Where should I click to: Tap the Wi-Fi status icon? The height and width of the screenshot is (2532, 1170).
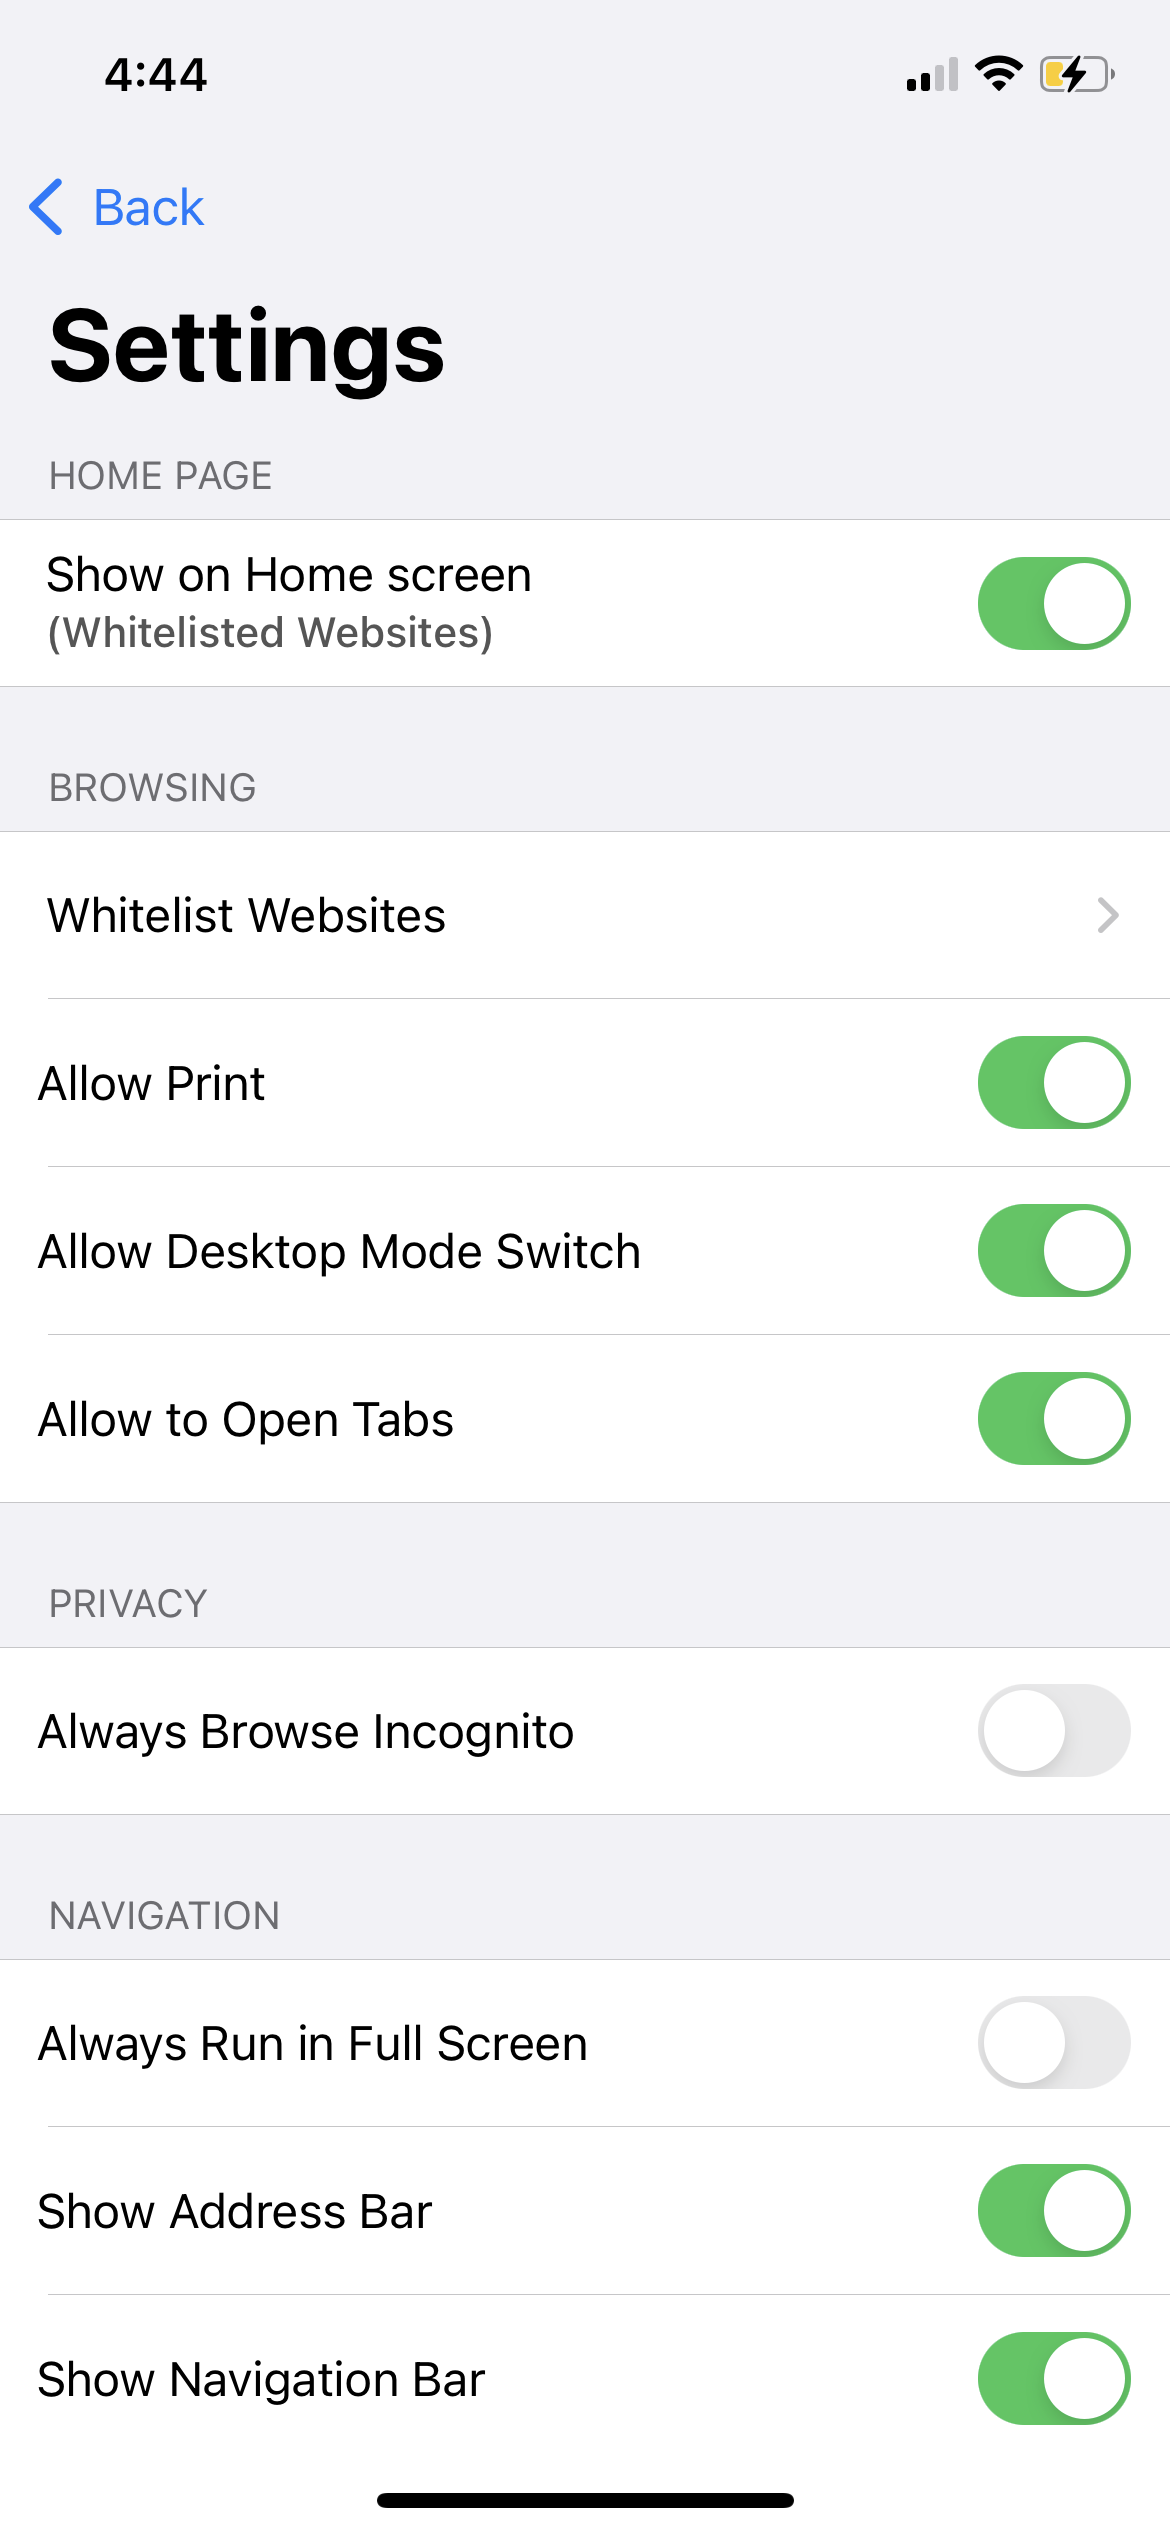(998, 74)
